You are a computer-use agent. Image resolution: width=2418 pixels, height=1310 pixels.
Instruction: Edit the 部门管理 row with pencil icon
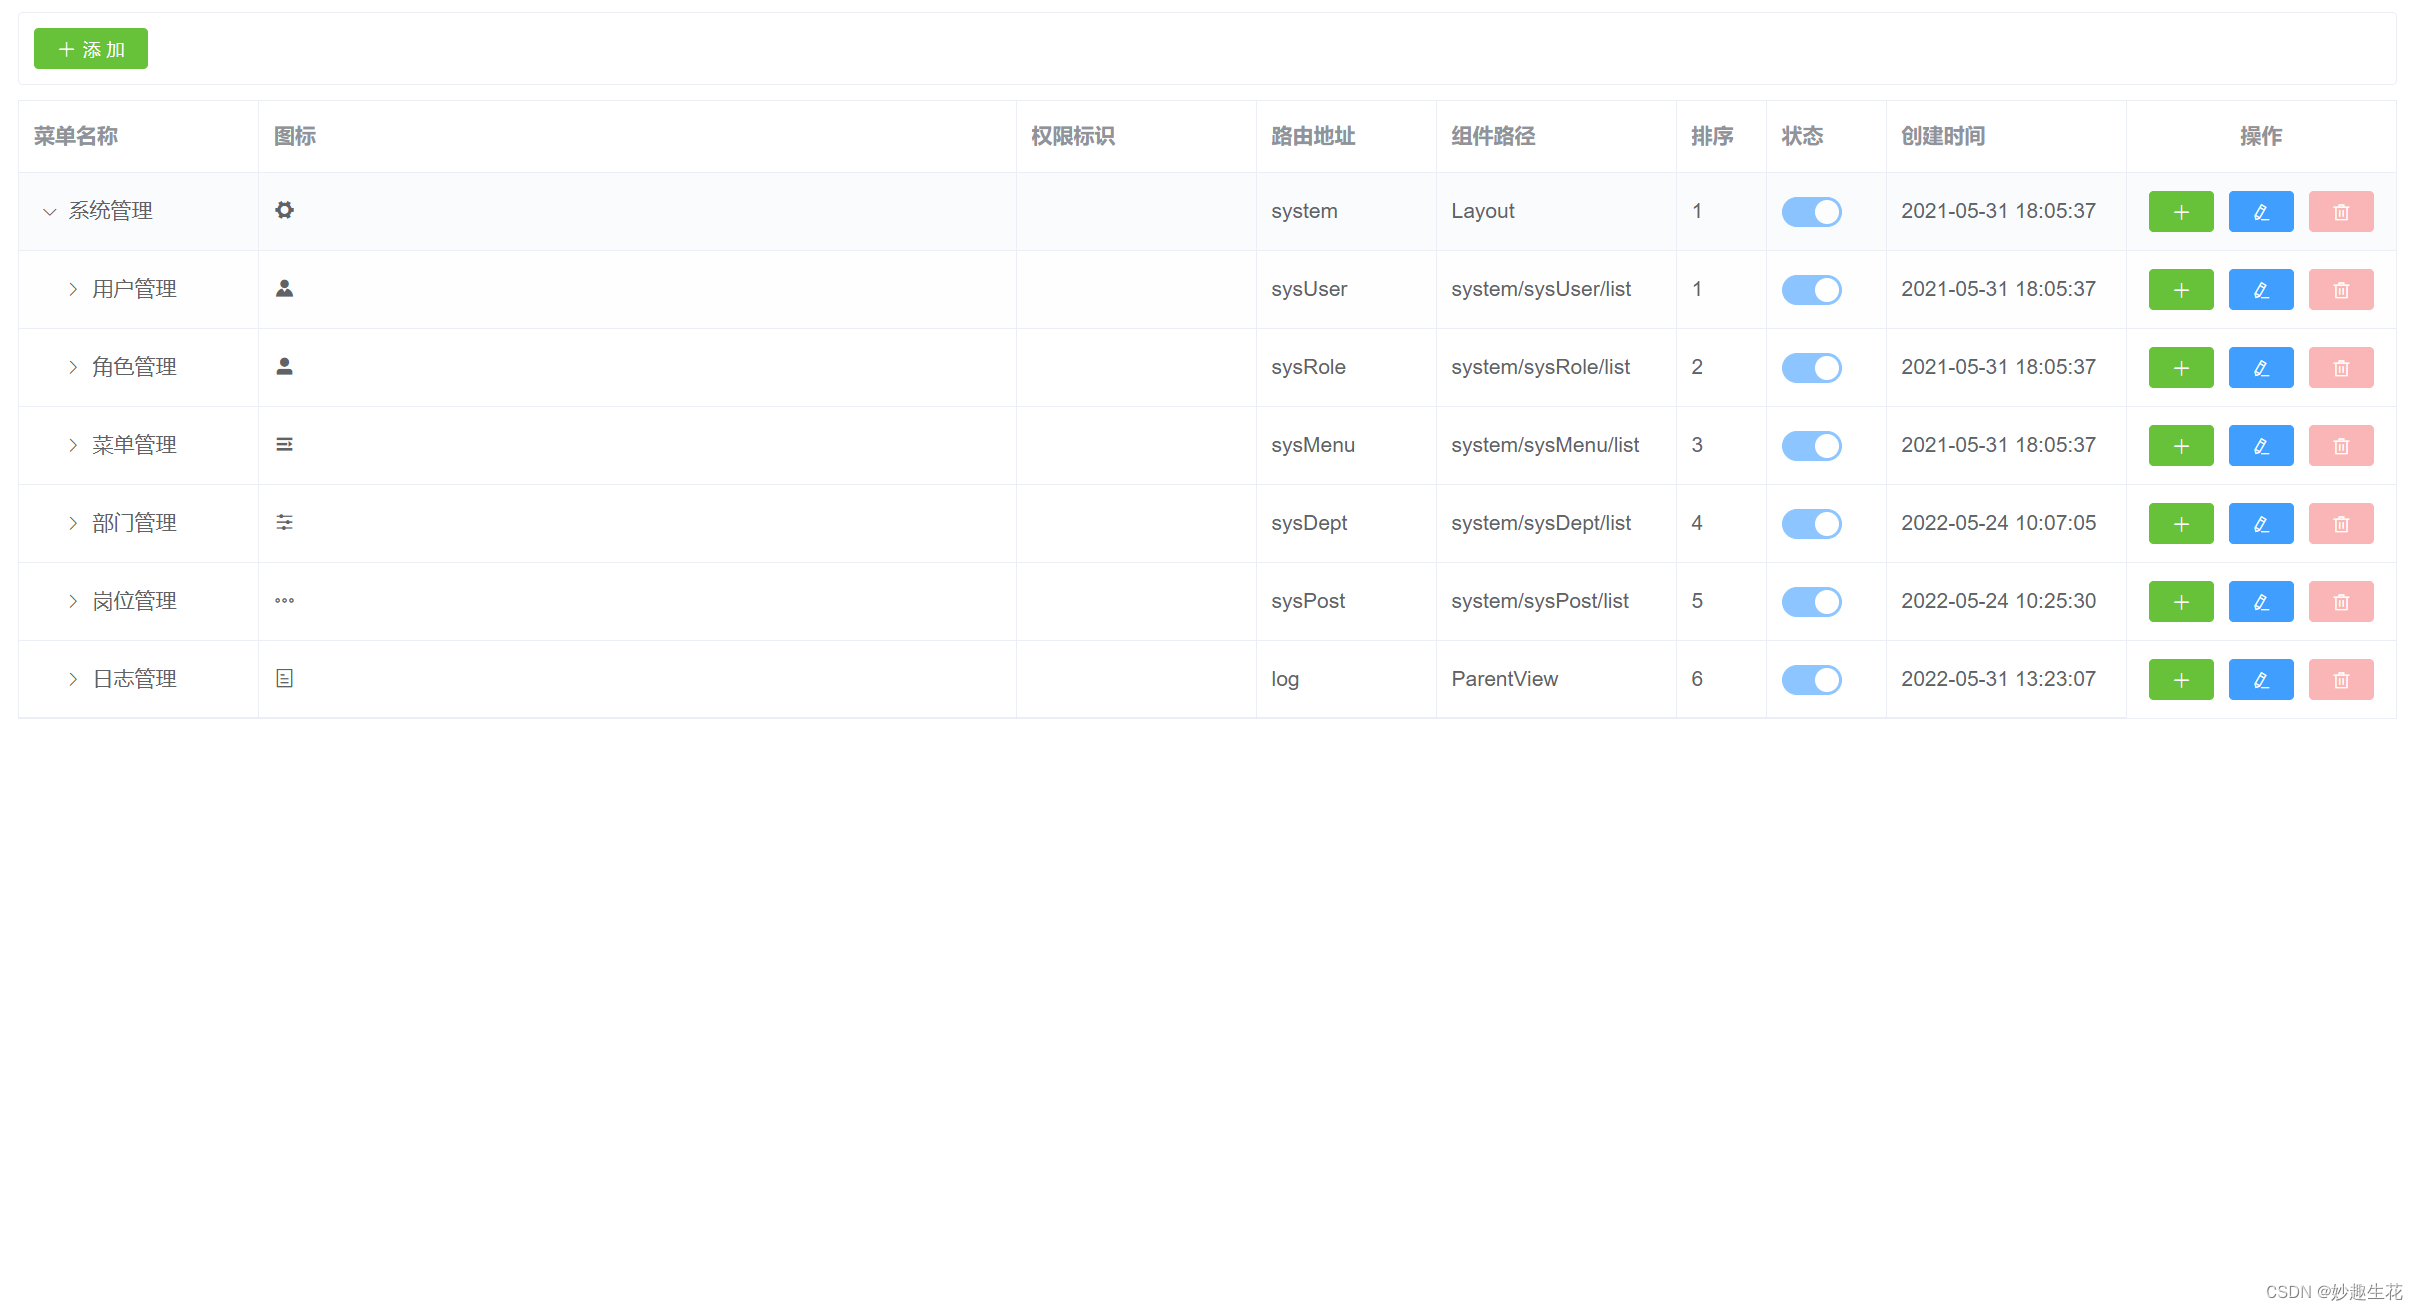tap(2261, 524)
